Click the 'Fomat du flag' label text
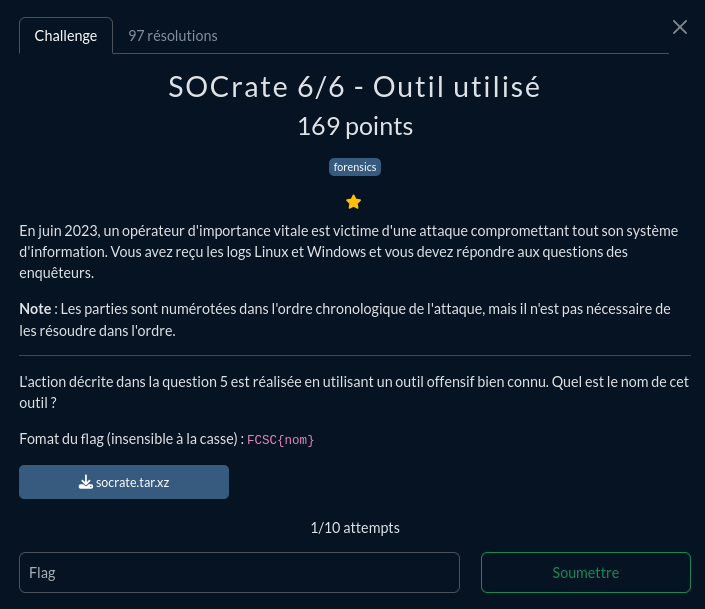The height and width of the screenshot is (609, 705). pyautogui.click(x=131, y=439)
